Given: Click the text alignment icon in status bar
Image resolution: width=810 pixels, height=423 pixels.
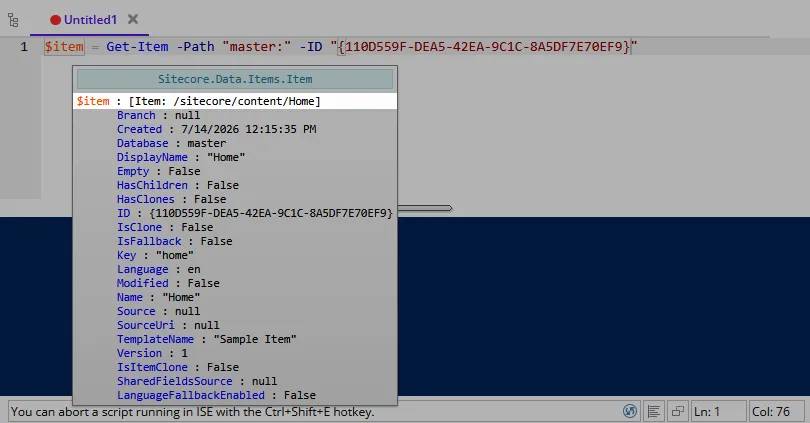Looking at the screenshot, I should 653,412.
